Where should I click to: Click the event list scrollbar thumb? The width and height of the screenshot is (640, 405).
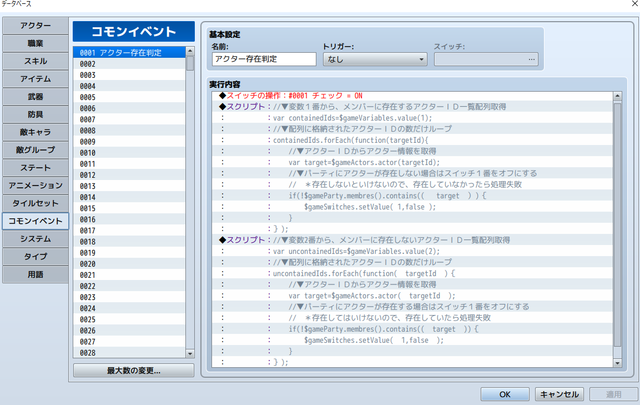190,63
